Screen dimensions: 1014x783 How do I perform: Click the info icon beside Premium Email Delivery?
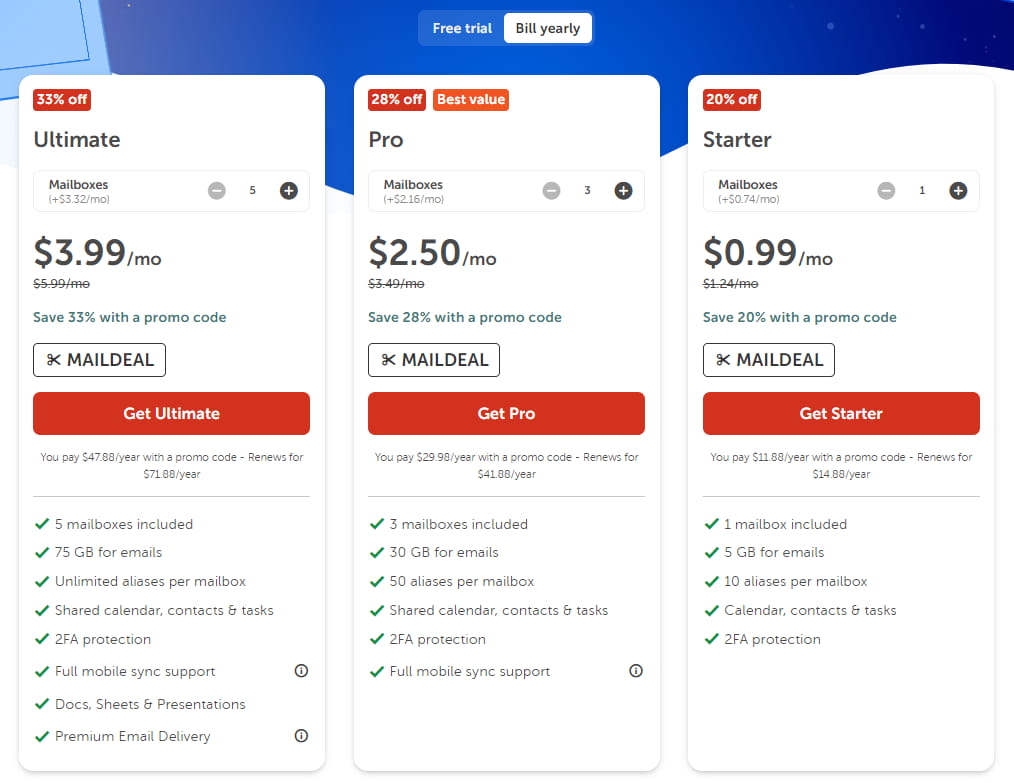(x=301, y=736)
